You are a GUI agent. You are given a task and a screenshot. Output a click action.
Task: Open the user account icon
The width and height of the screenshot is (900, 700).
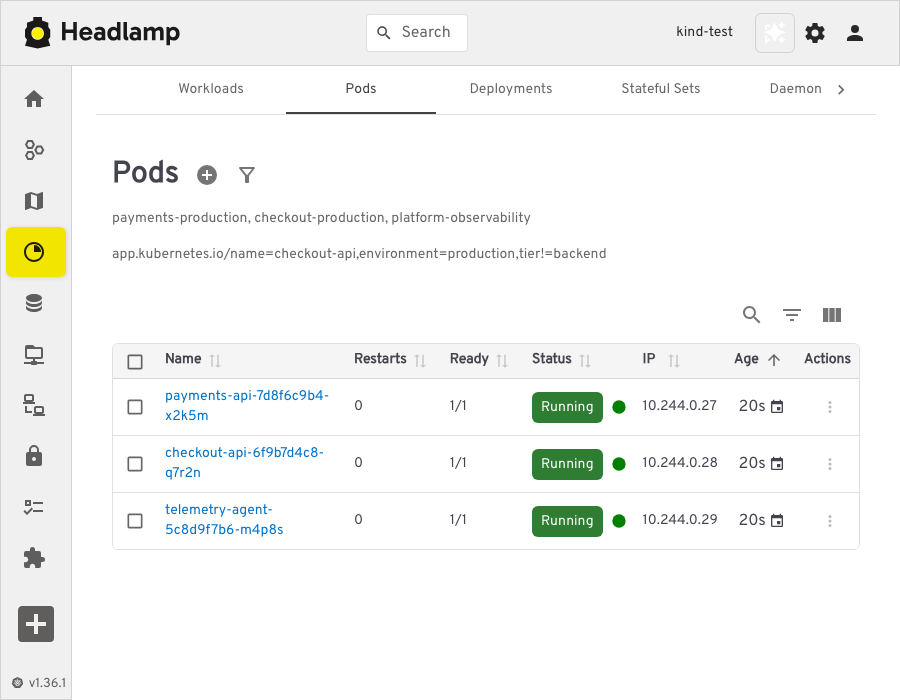[855, 33]
